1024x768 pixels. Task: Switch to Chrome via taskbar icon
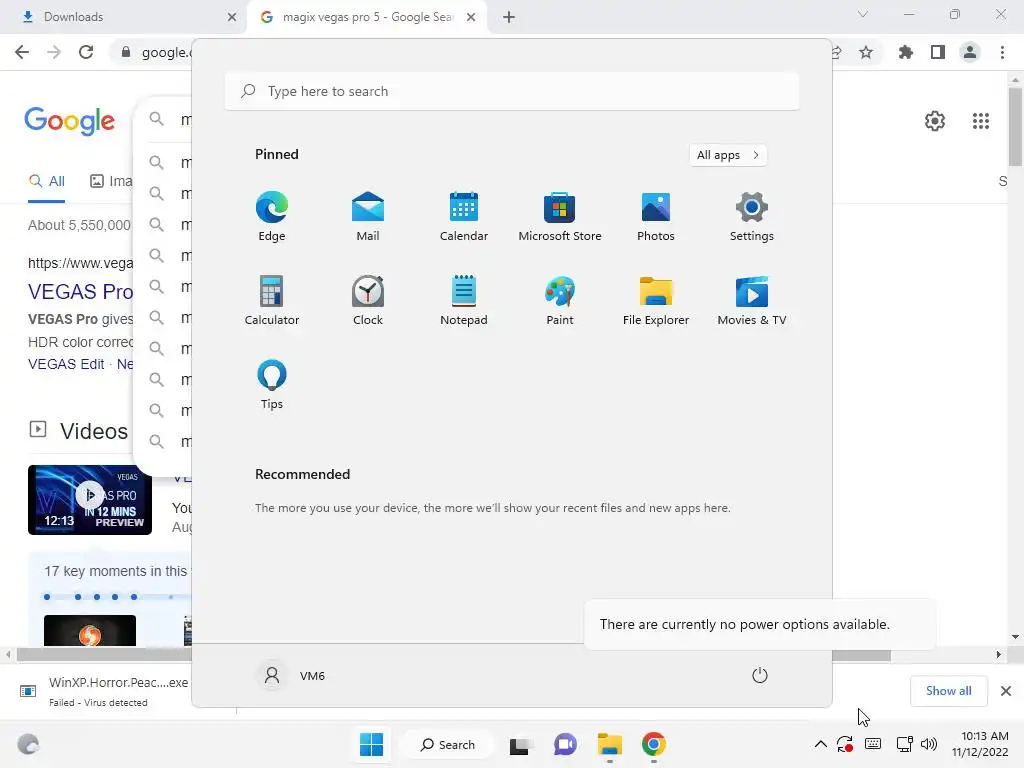(654, 744)
